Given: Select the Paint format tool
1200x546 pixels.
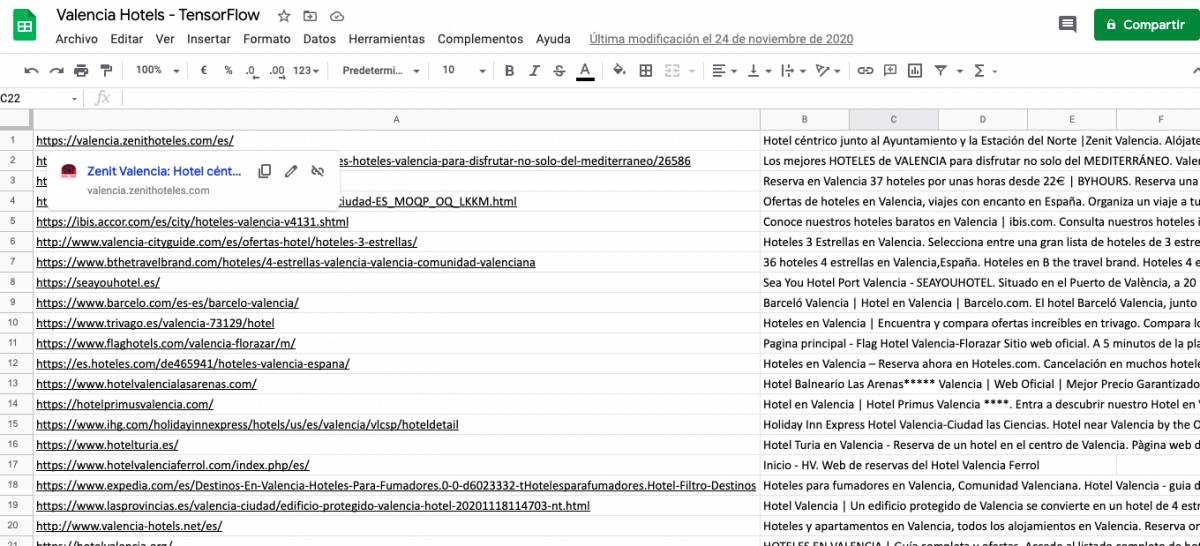Looking at the screenshot, I should pyautogui.click(x=106, y=71).
